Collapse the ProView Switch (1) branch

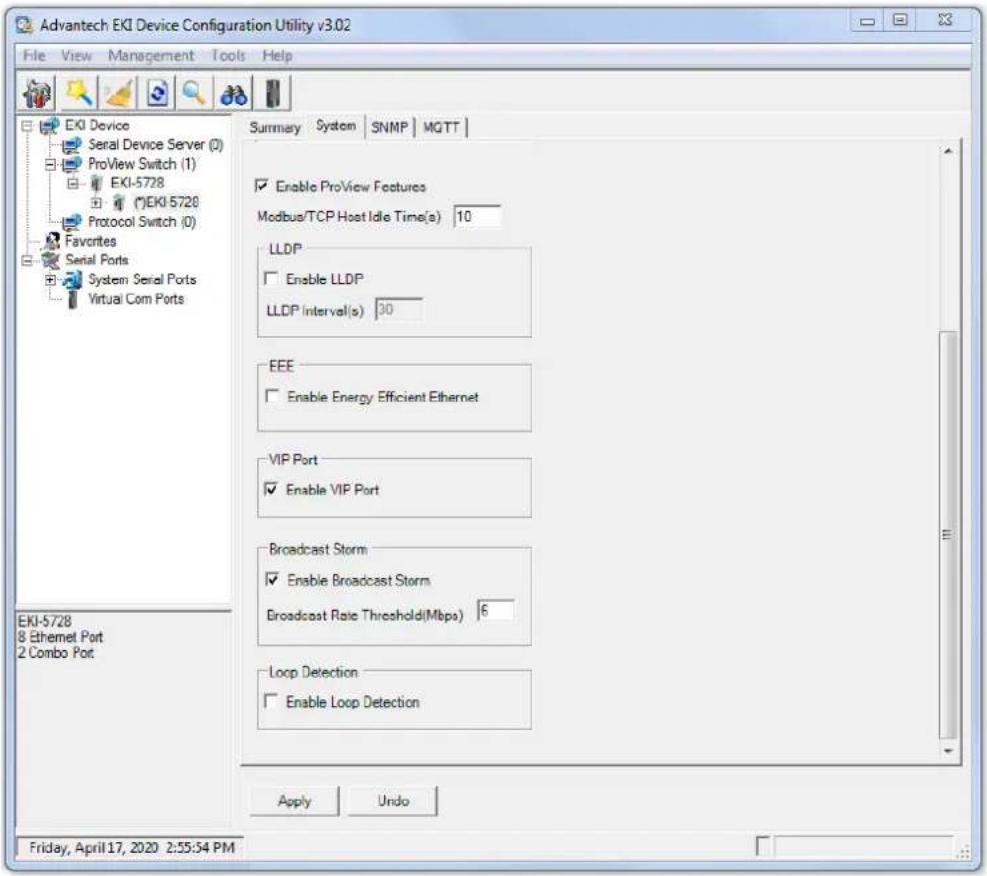[x=50, y=165]
